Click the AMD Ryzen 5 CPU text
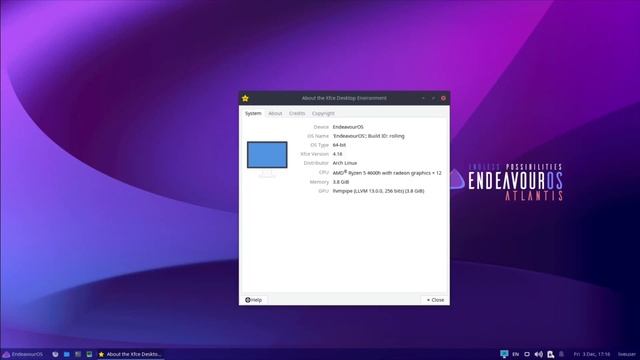 click(387, 173)
